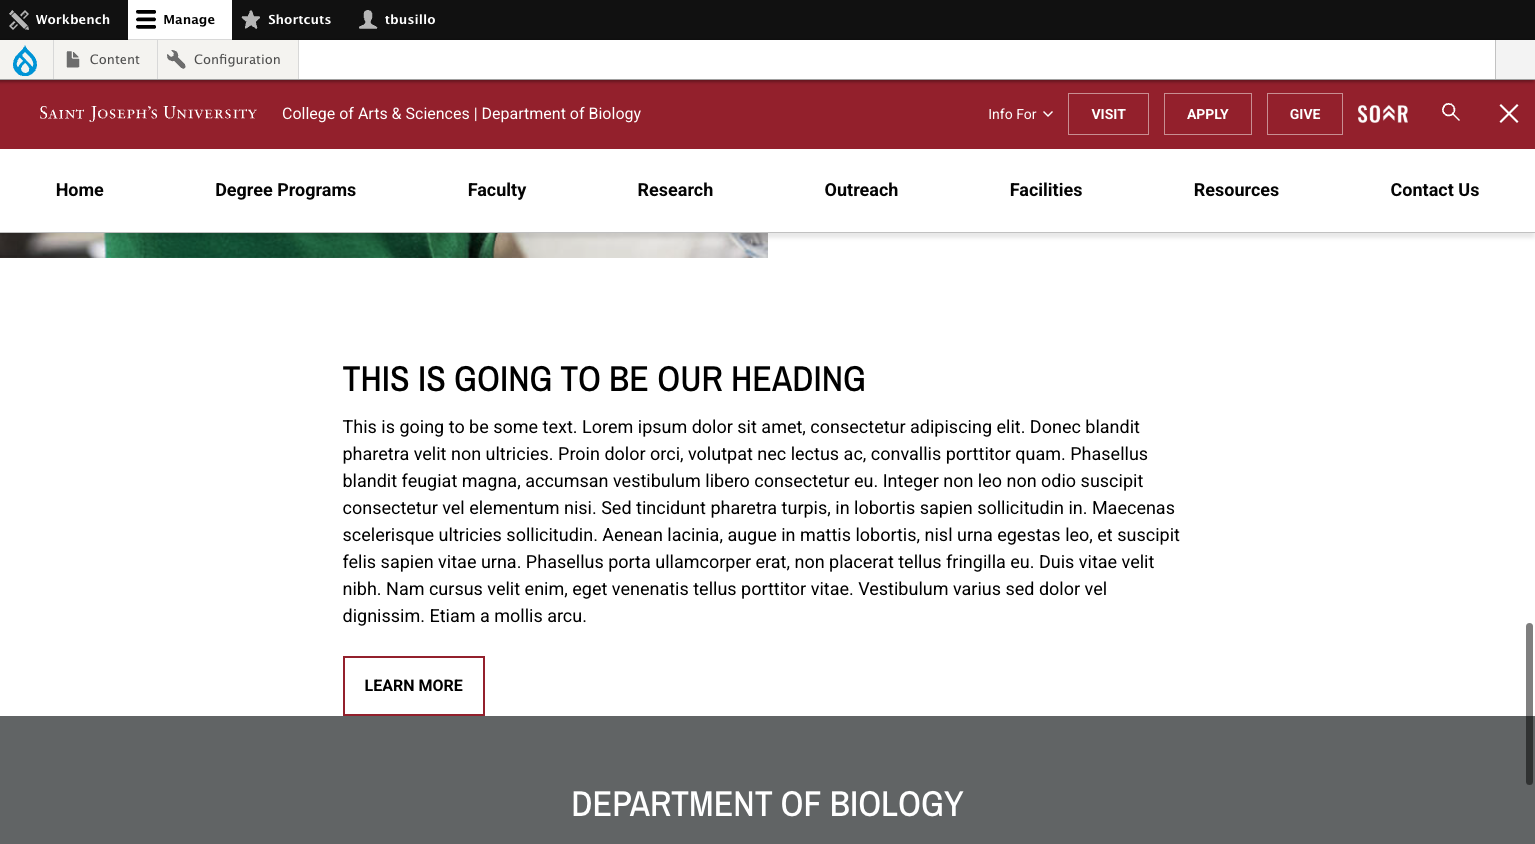The height and width of the screenshot is (844, 1535).
Task: Click the GIVE button
Action: coord(1305,114)
